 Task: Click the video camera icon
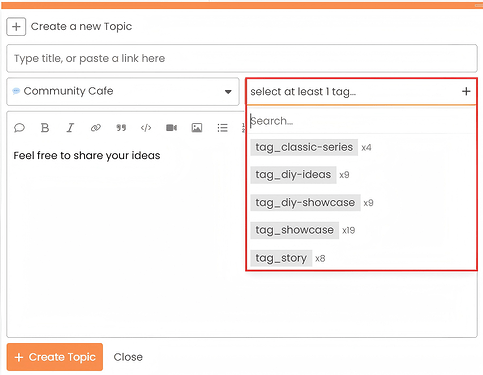click(171, 128)
